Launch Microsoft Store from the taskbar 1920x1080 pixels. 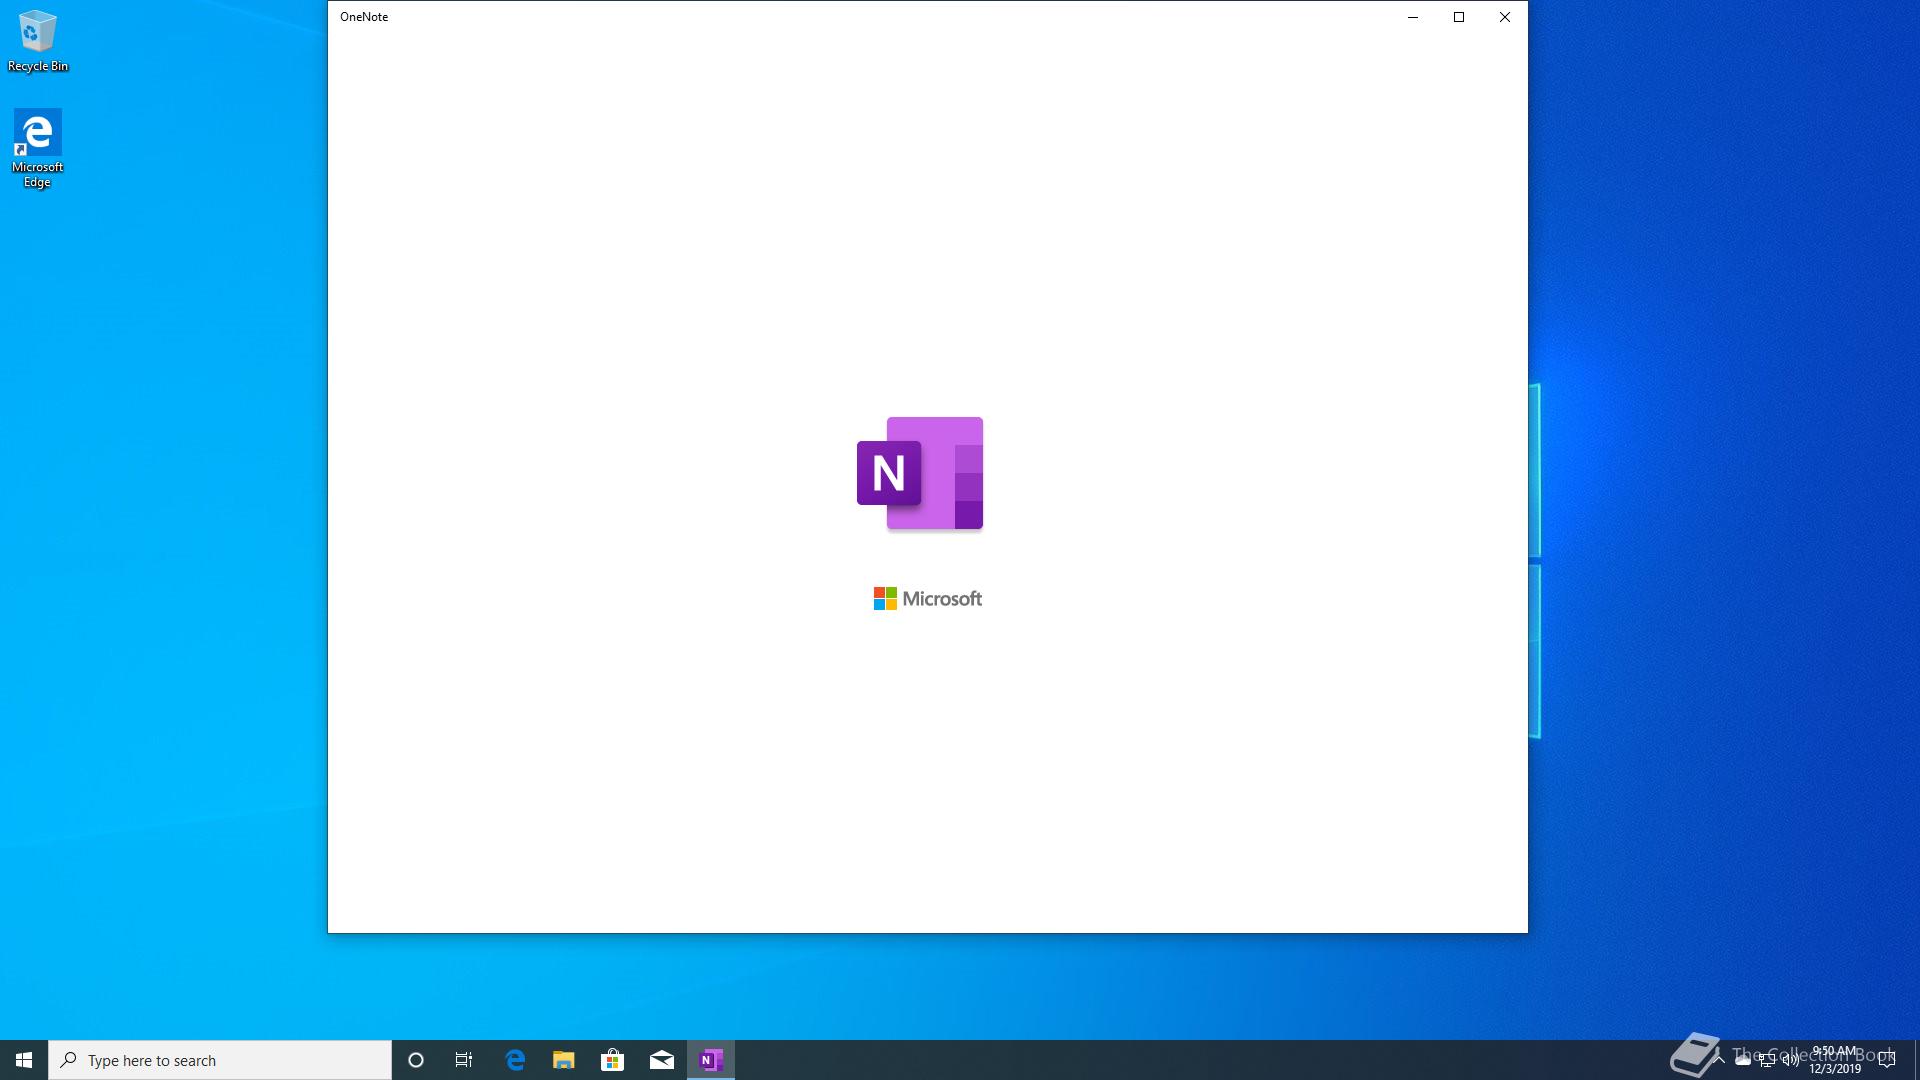(x=613, y=1060)
